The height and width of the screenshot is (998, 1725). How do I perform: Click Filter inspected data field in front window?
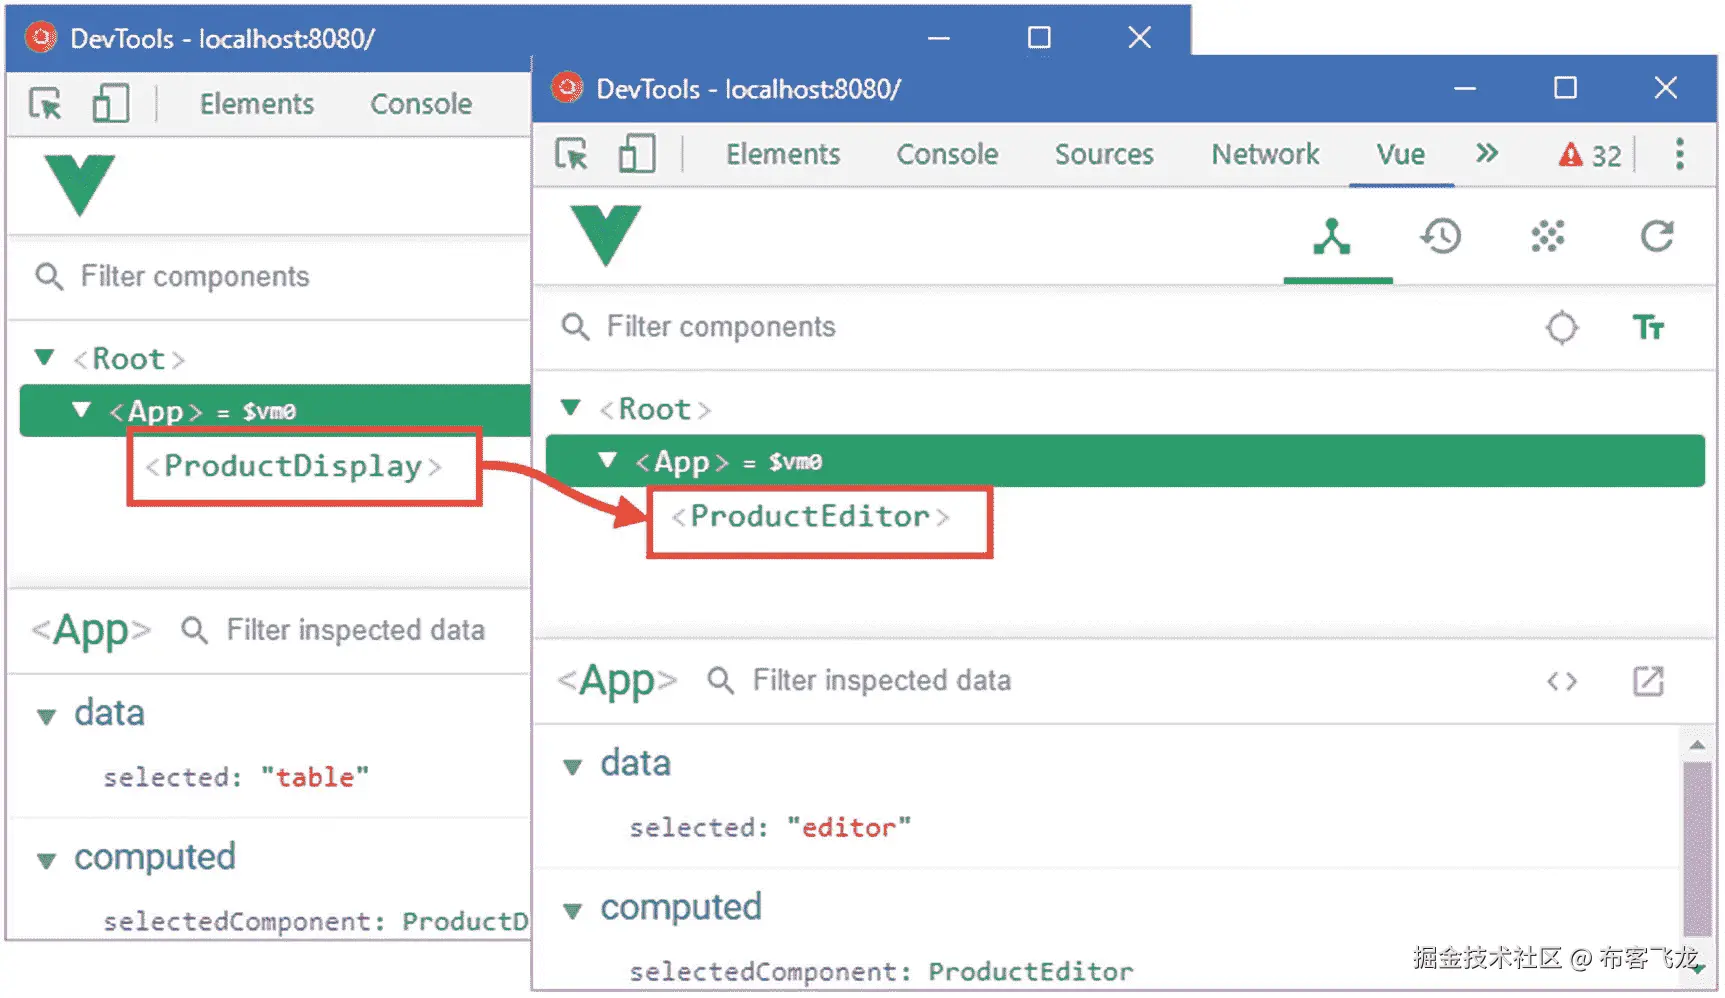881,681
